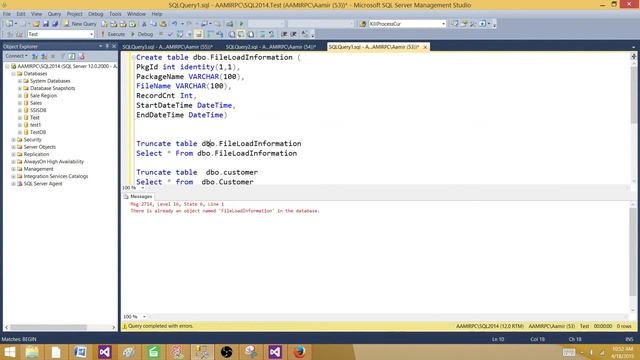Select the TestDB database in tree

(38, 132)
